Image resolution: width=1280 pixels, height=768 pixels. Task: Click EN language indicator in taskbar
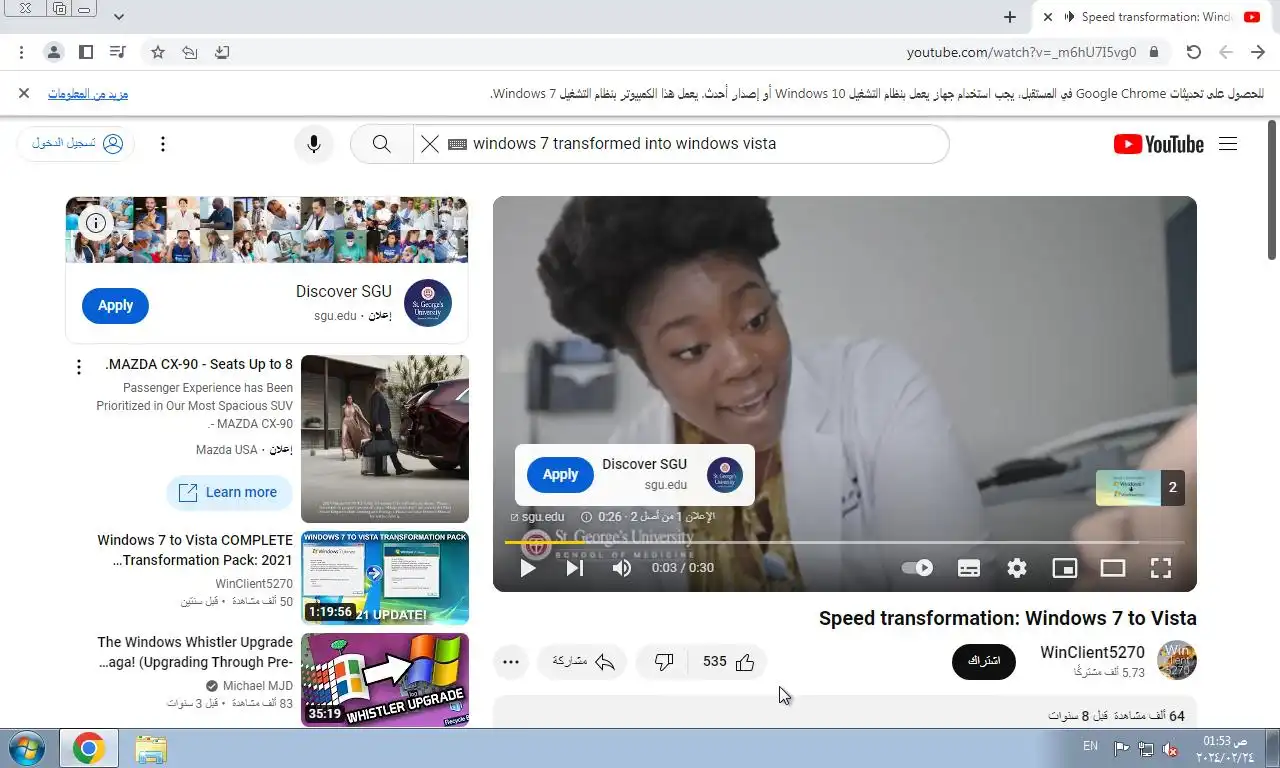point(1090,747)
